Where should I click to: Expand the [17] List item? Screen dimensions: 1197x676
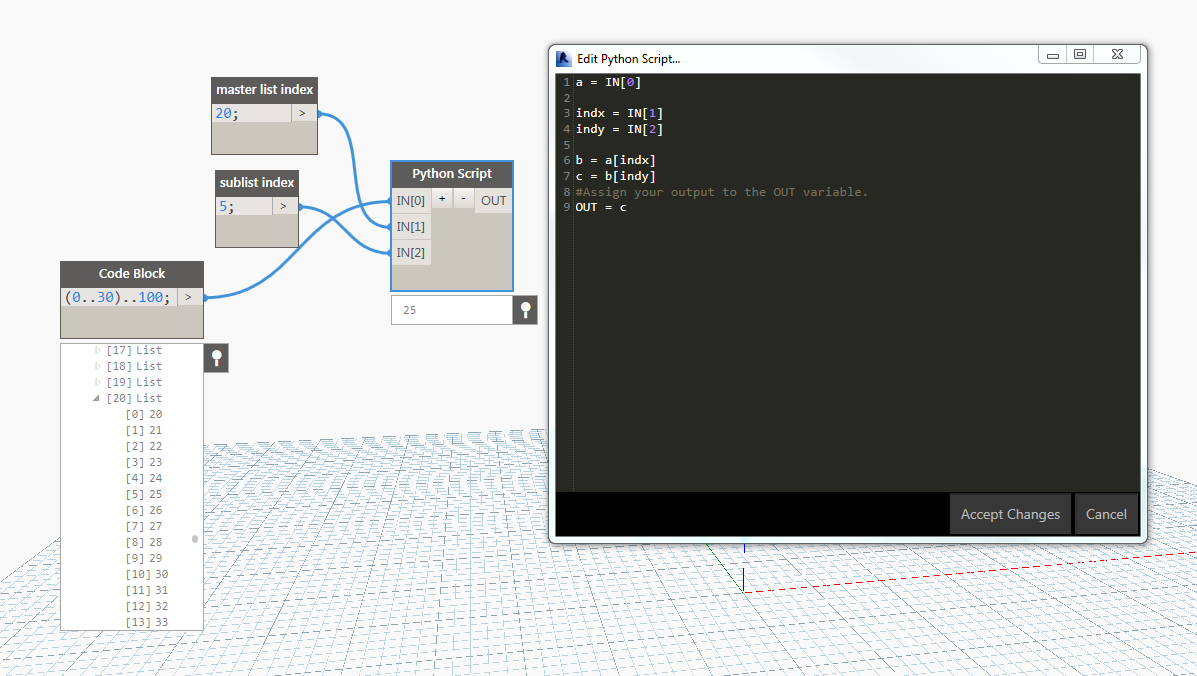[x=98, y=350]
